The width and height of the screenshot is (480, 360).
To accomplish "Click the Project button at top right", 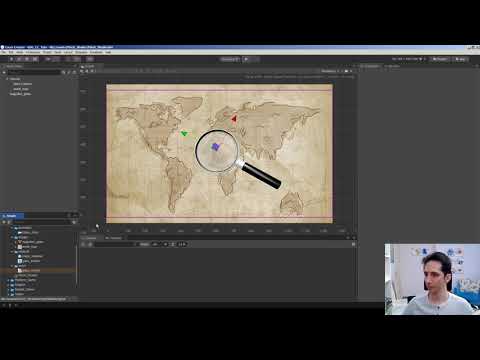I will (x=440, y=59).
